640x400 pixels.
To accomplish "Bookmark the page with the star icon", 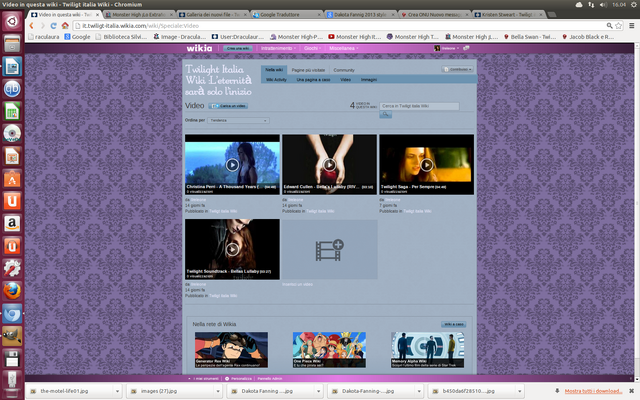I will [x=618, y=25].
